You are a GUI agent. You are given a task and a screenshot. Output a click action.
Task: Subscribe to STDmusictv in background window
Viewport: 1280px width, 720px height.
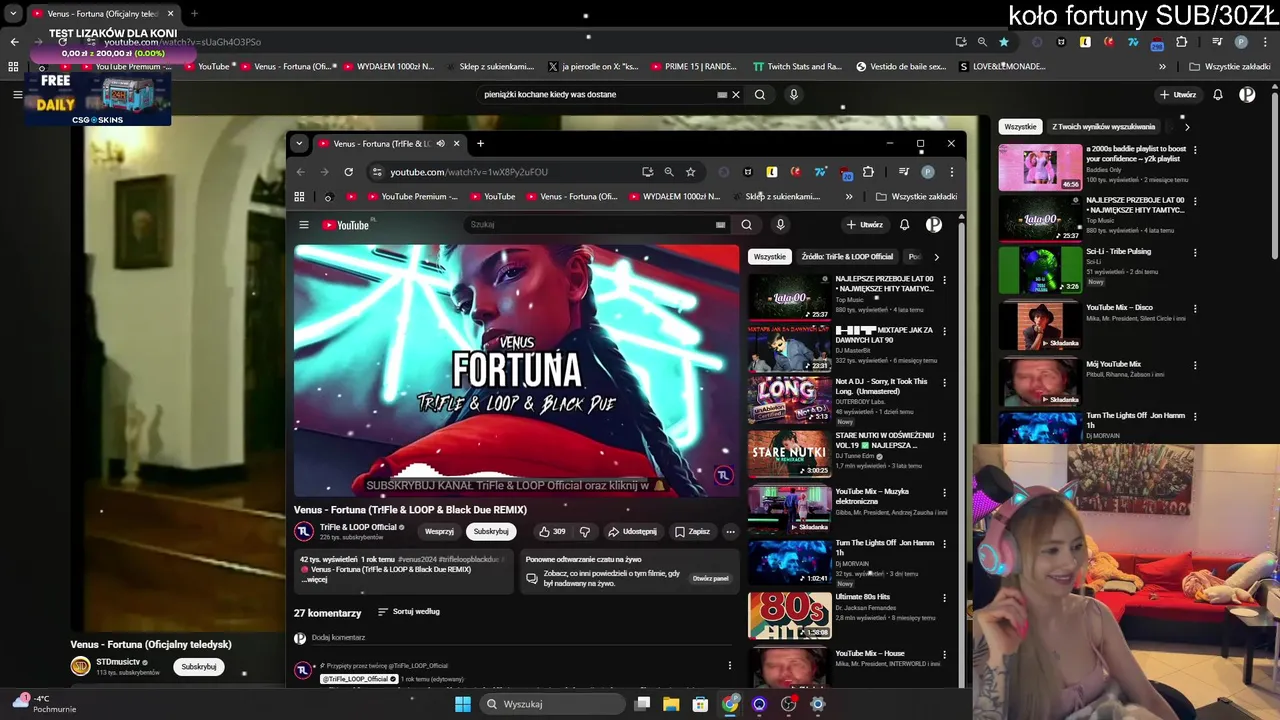tap(199, 667)
